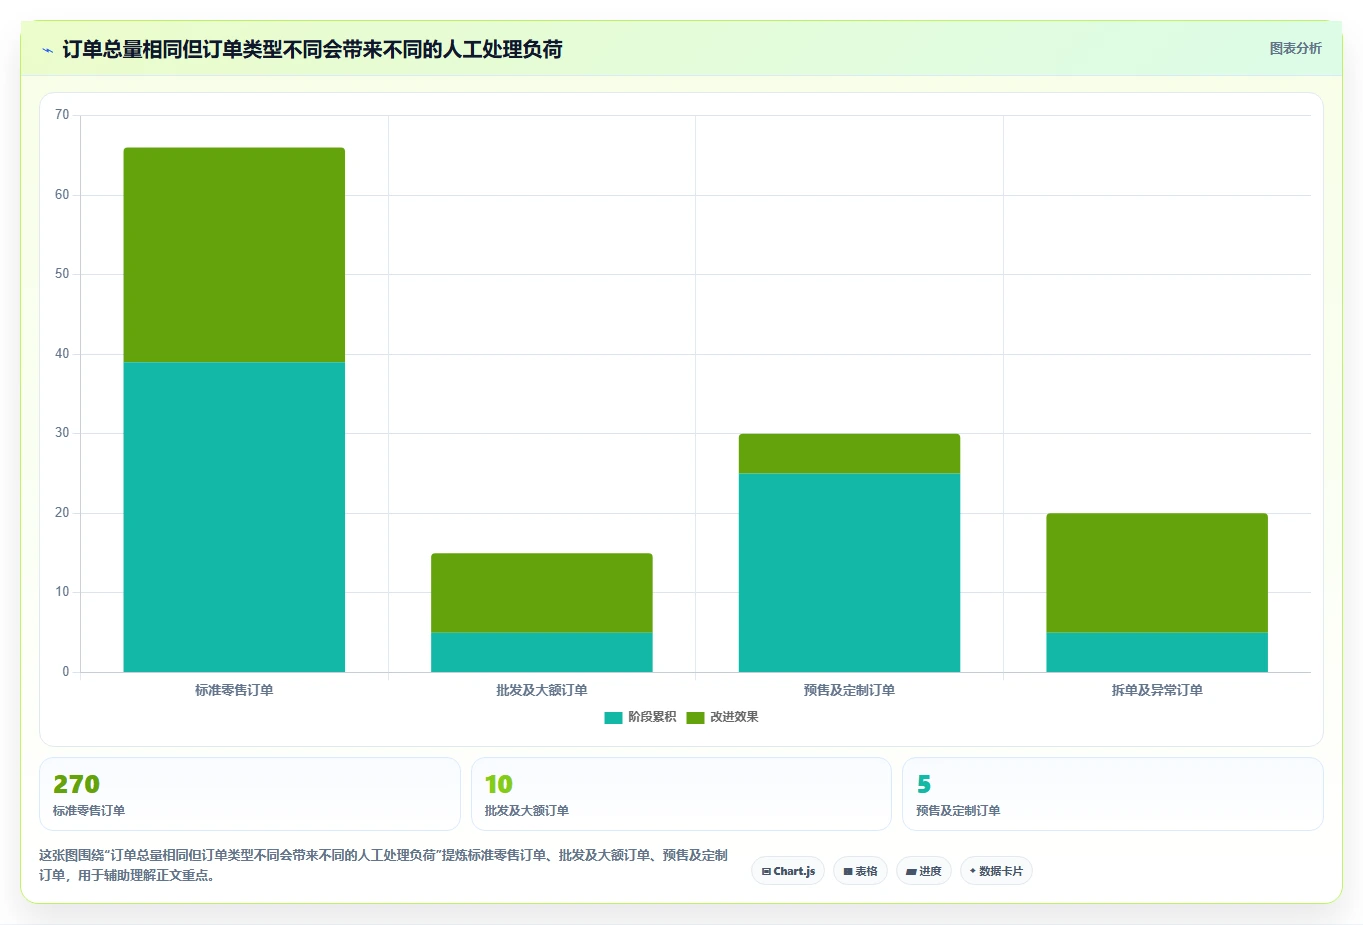Image resolution: width=1363 pixels, height=925 pixels.
Task: Click the y-axis value 0
Action: coord(66,672)
